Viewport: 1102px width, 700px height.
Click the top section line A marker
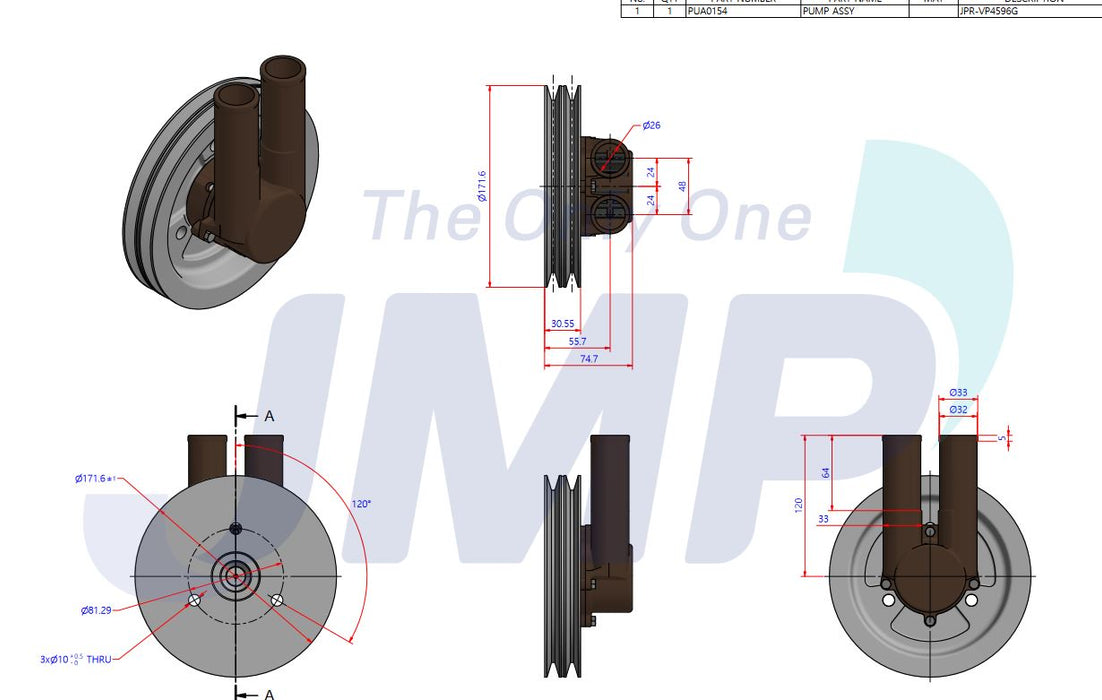pyautogui.click(x=268, y=416)
